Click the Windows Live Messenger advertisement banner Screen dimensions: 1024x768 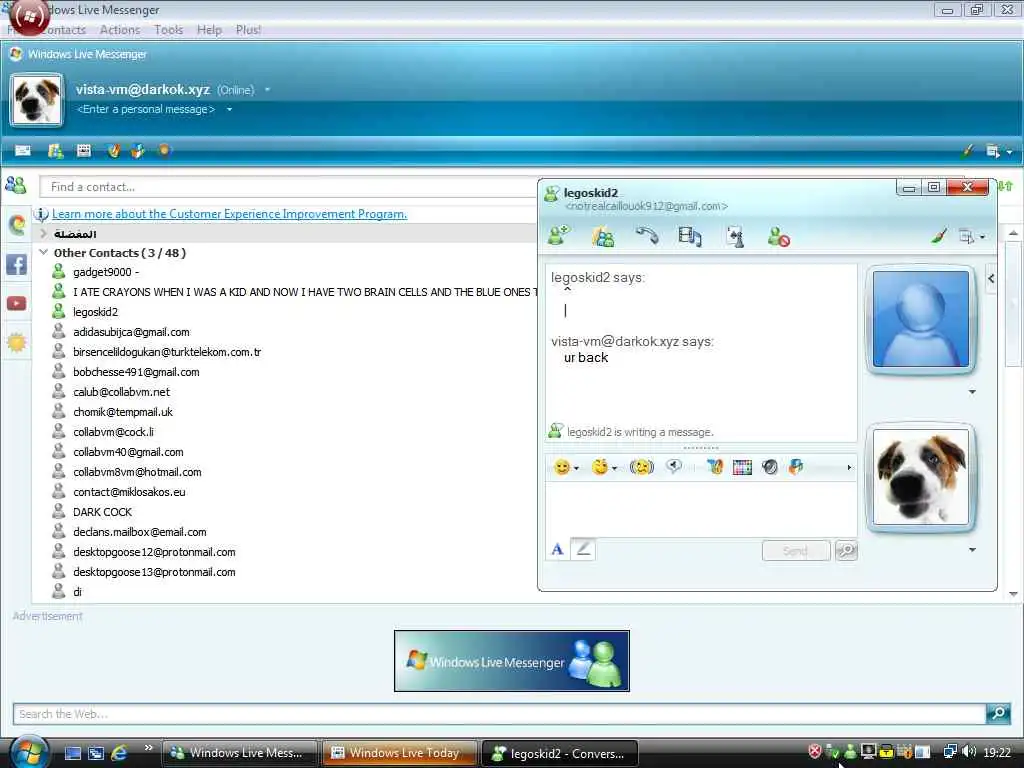(511, 661)
